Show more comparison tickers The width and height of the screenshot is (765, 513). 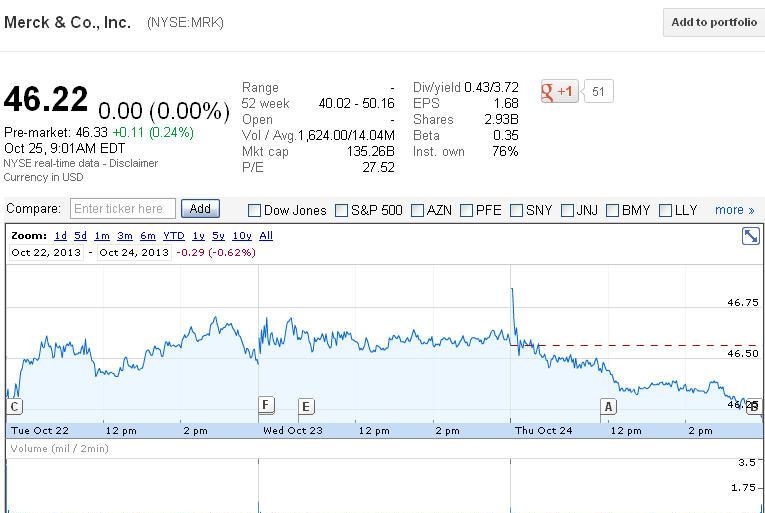coord(734,210)
